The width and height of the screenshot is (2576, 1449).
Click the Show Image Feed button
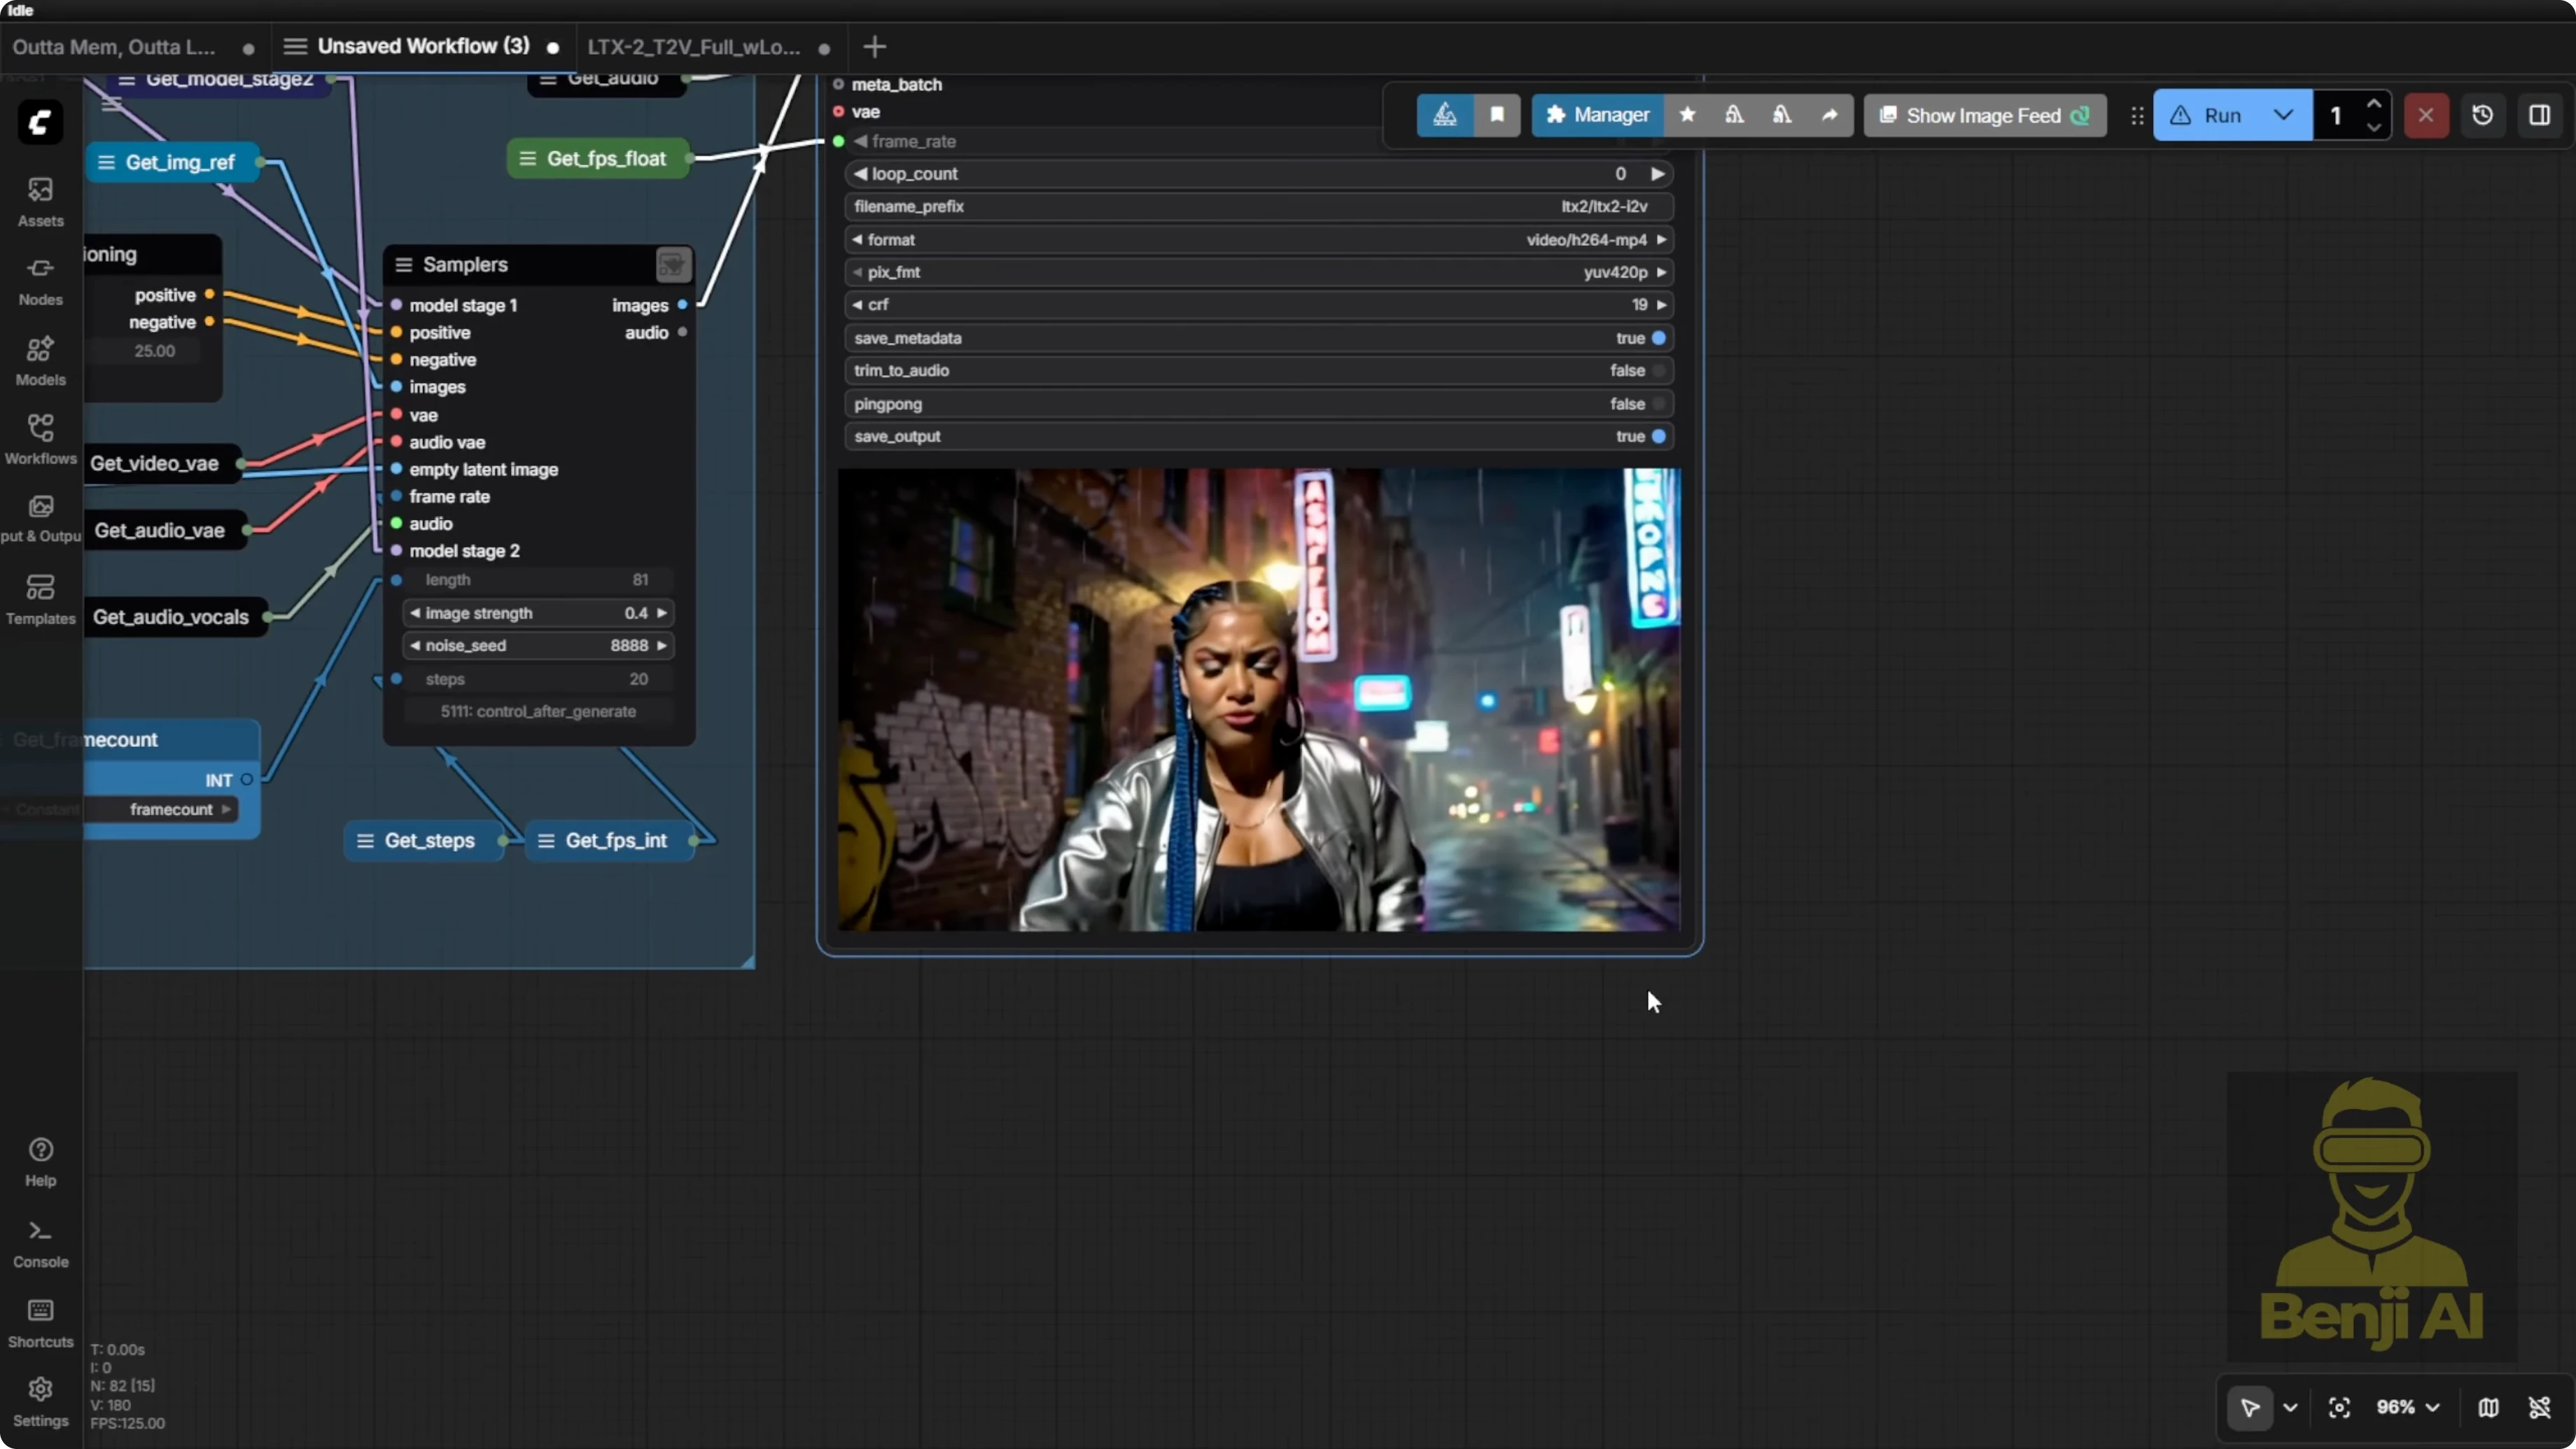pos(1984,115)
